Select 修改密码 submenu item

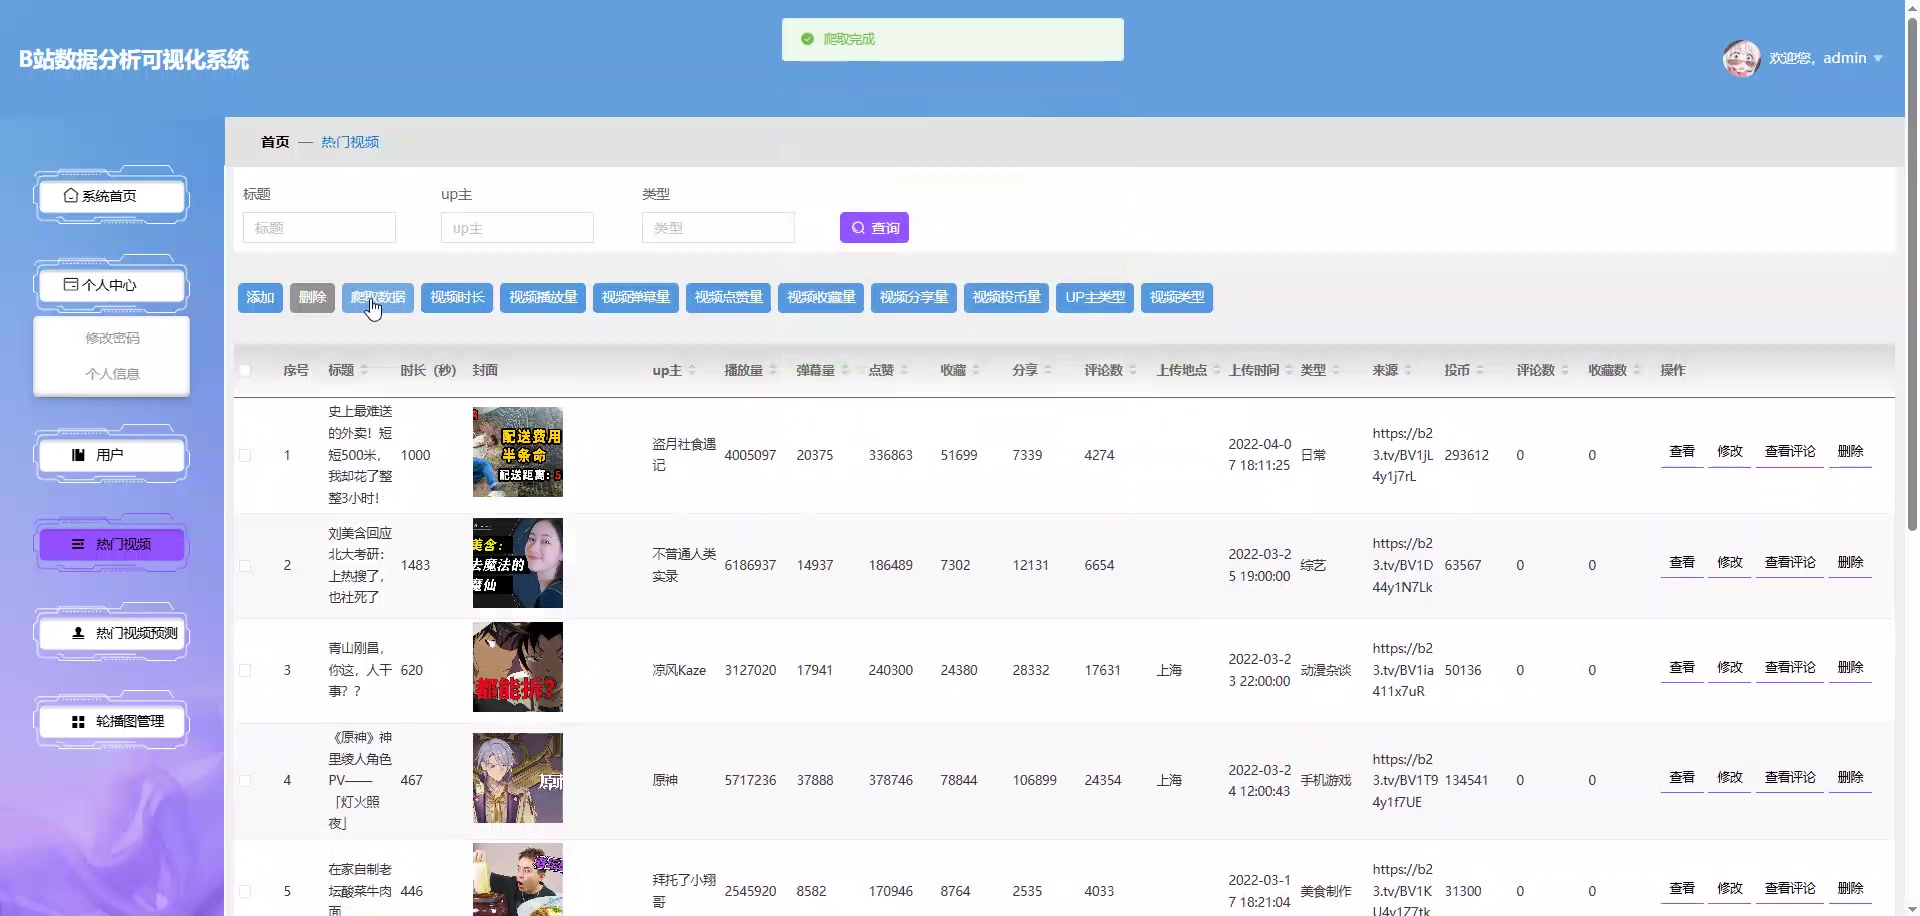pyautogui.click(x=112, y=338)
